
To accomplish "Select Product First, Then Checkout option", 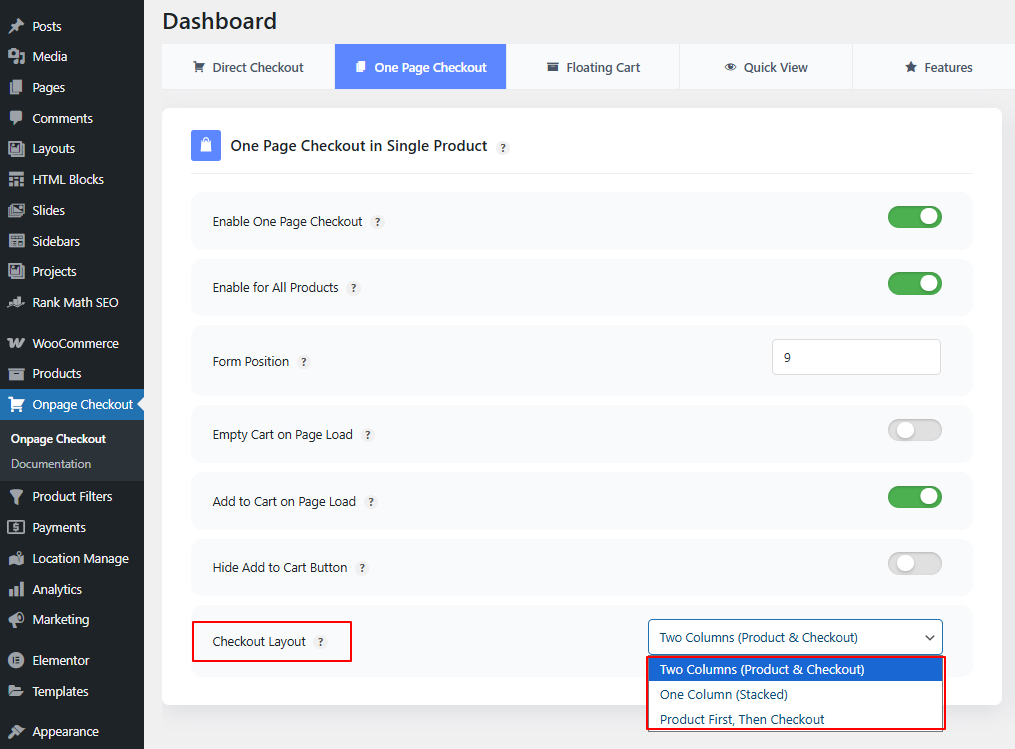I will 742,719.
